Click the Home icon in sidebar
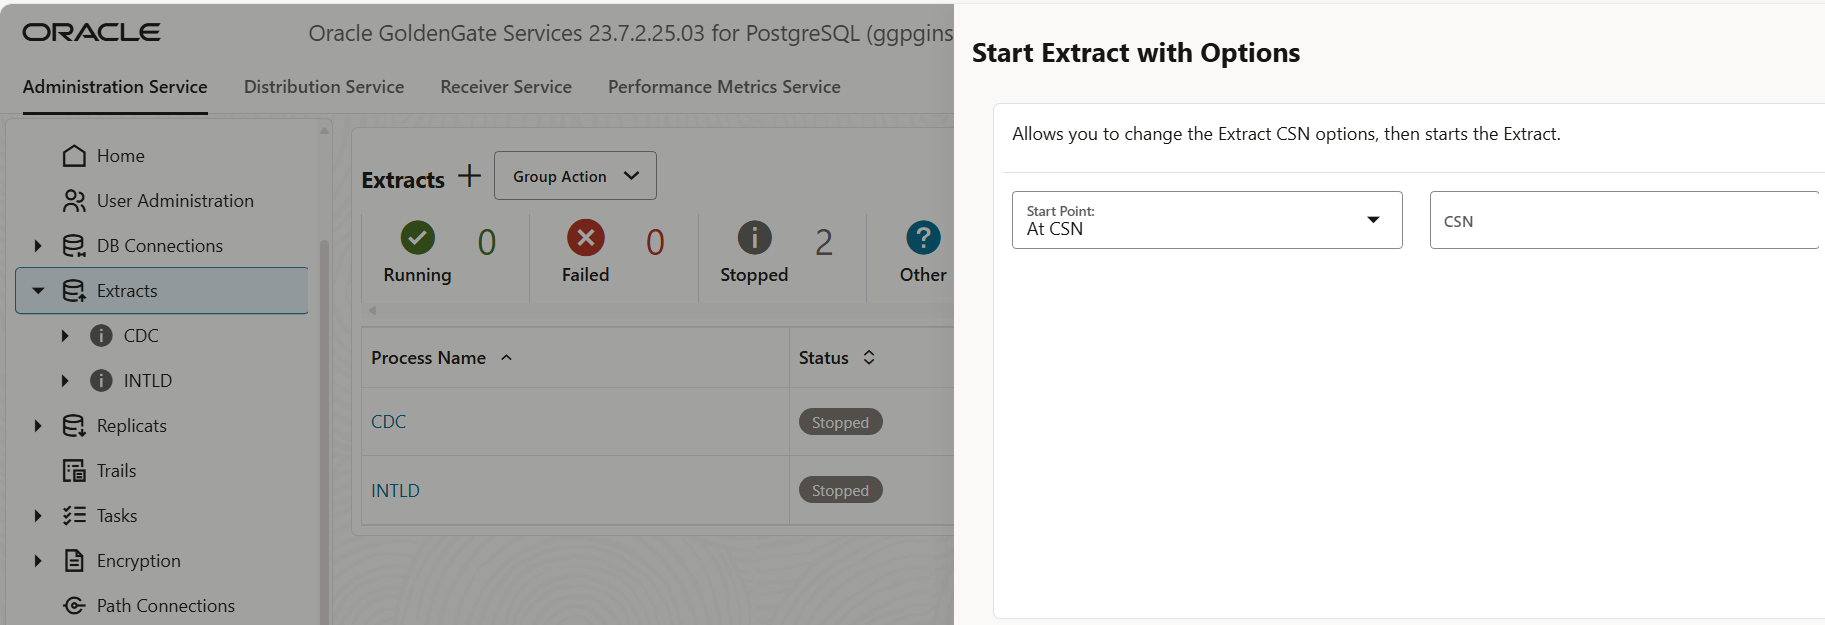 (x=74, y=156)
